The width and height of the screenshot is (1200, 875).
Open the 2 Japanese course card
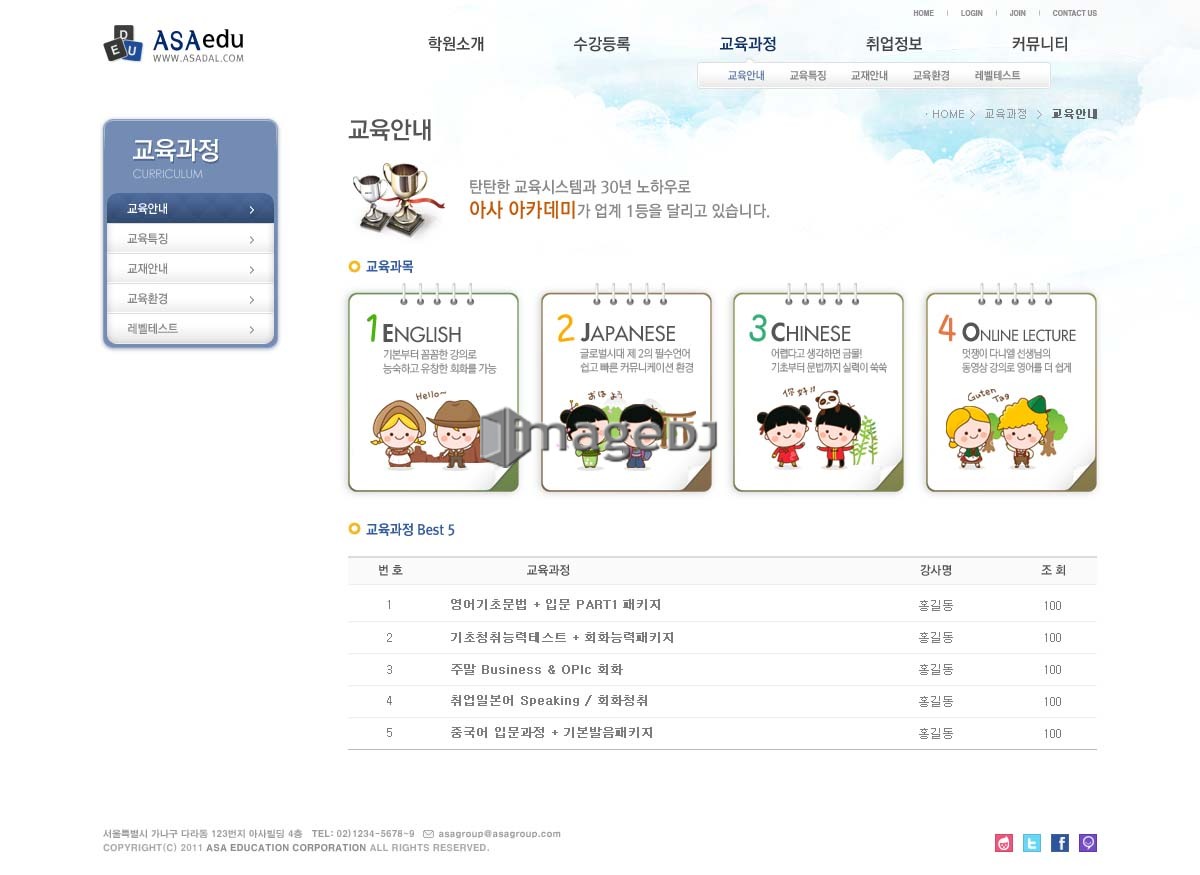point(626,391)
